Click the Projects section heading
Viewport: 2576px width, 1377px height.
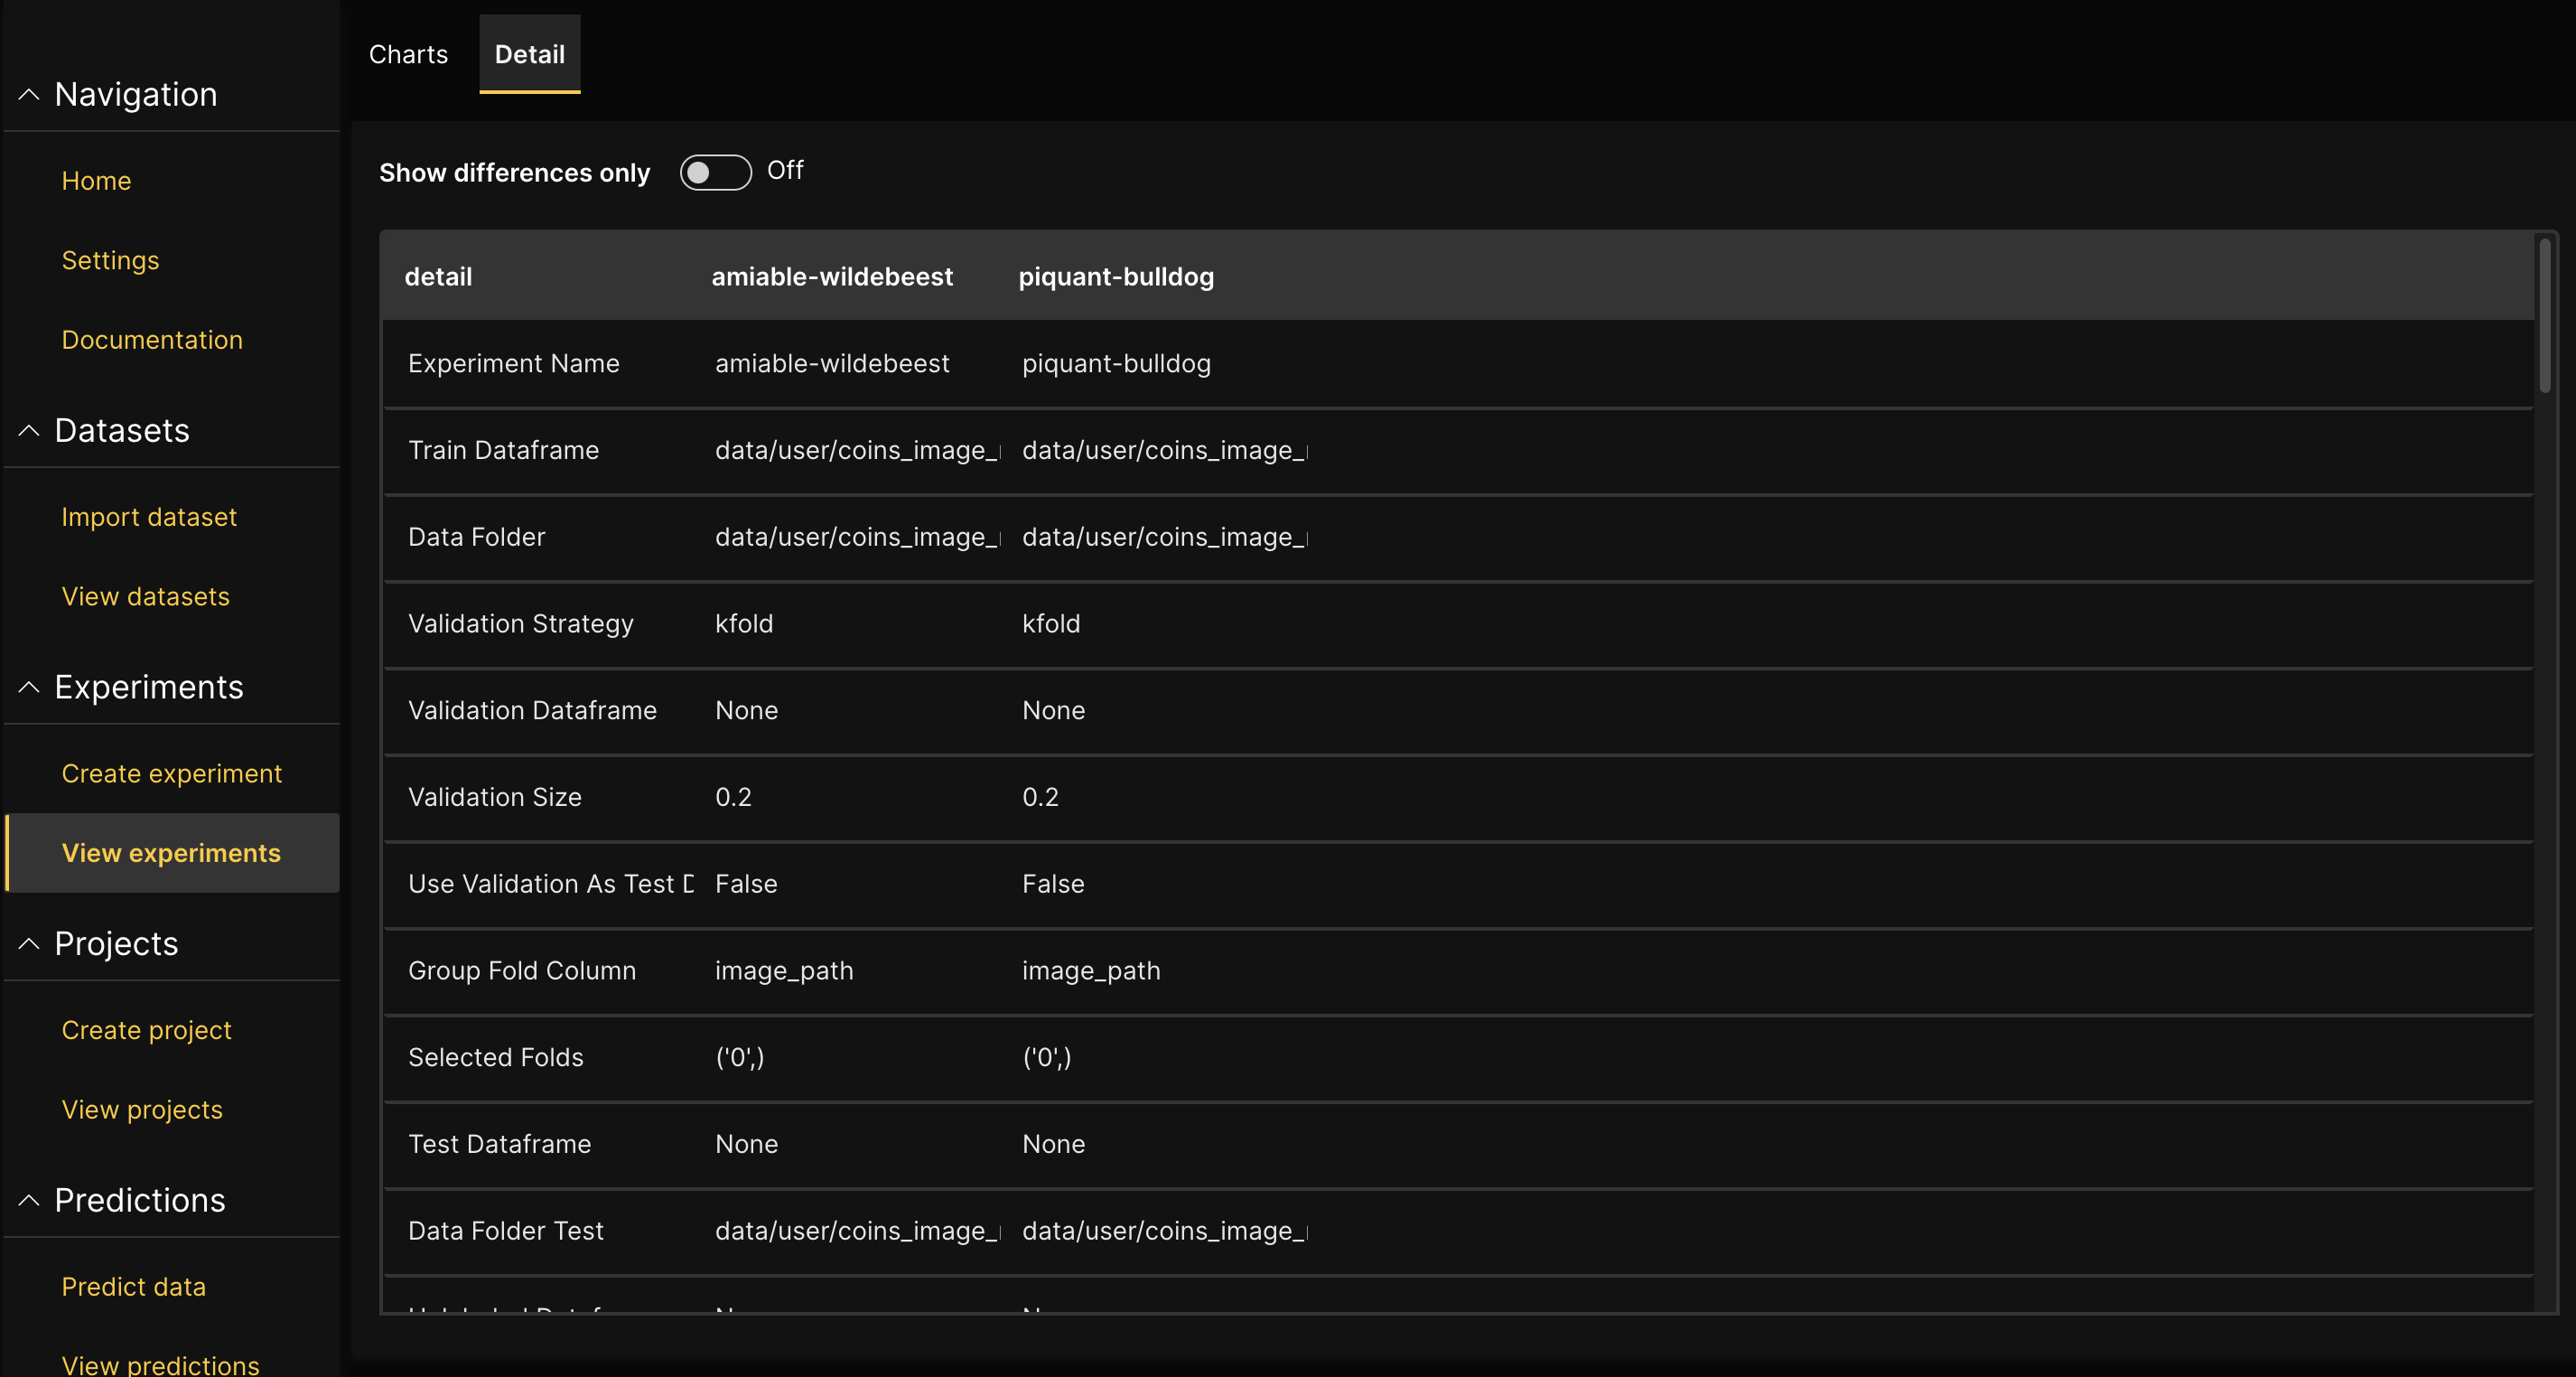pos(116,944)
